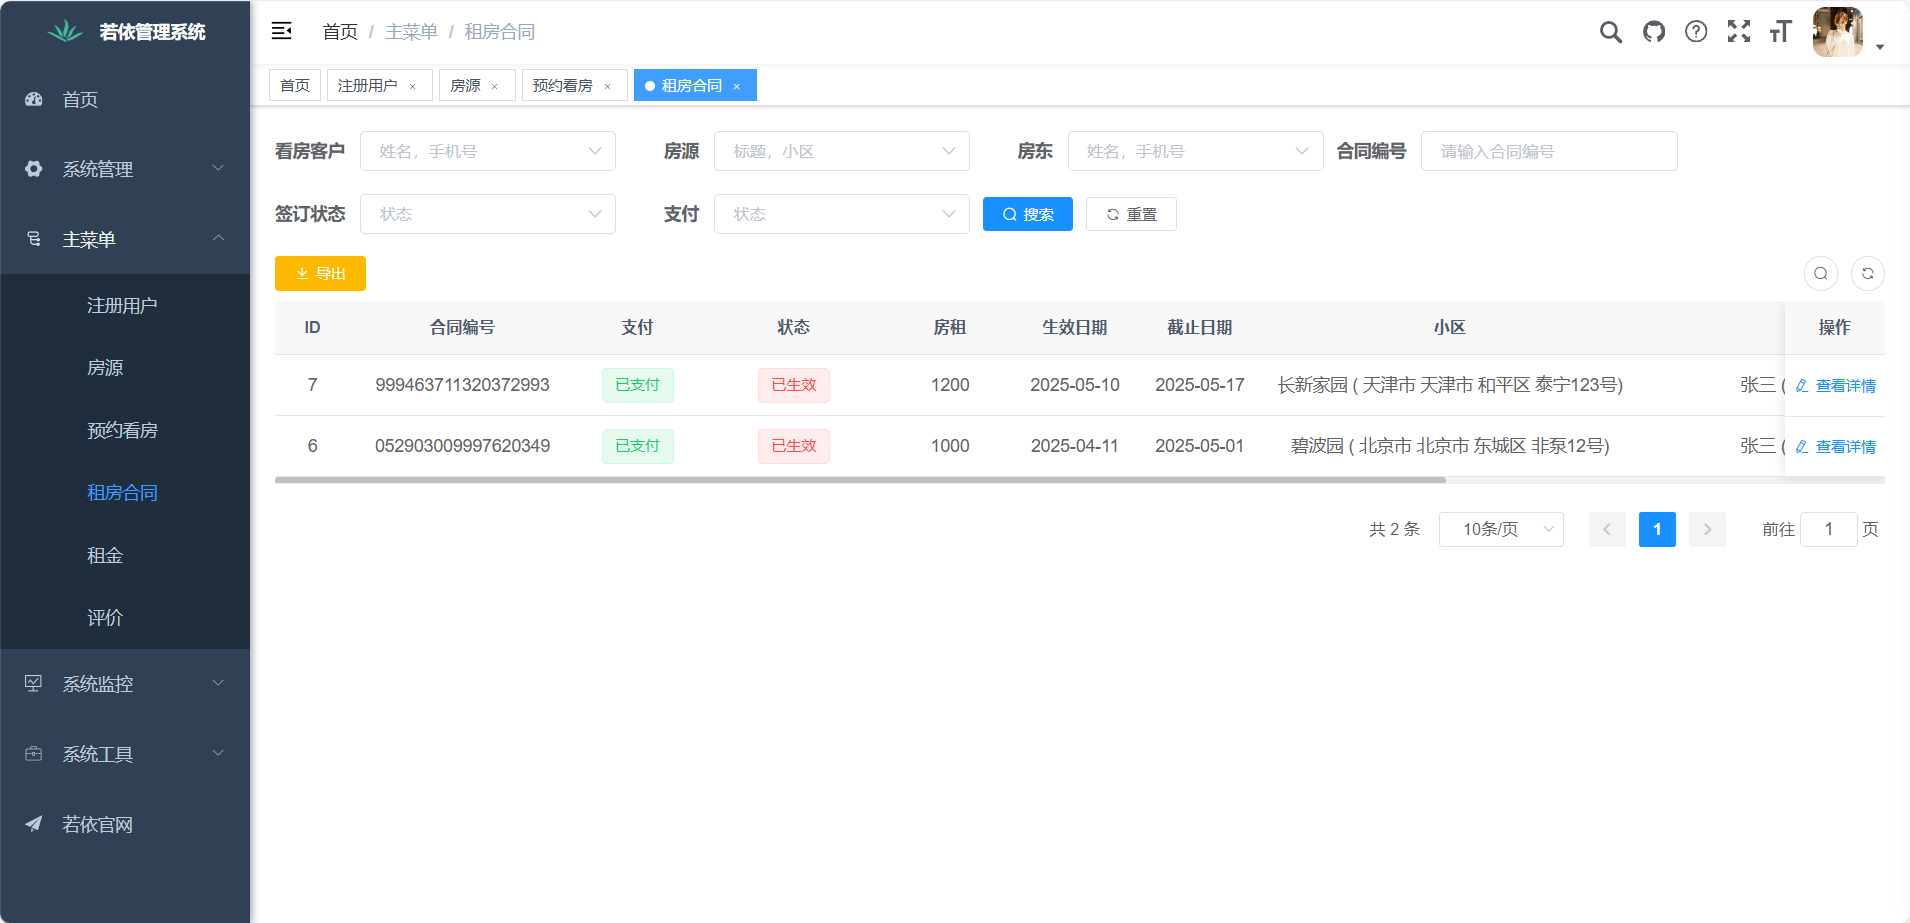Expand the 系统管理 sidebar menu
The height and width of the screenshot is (923, 1910).
[125, 169]
